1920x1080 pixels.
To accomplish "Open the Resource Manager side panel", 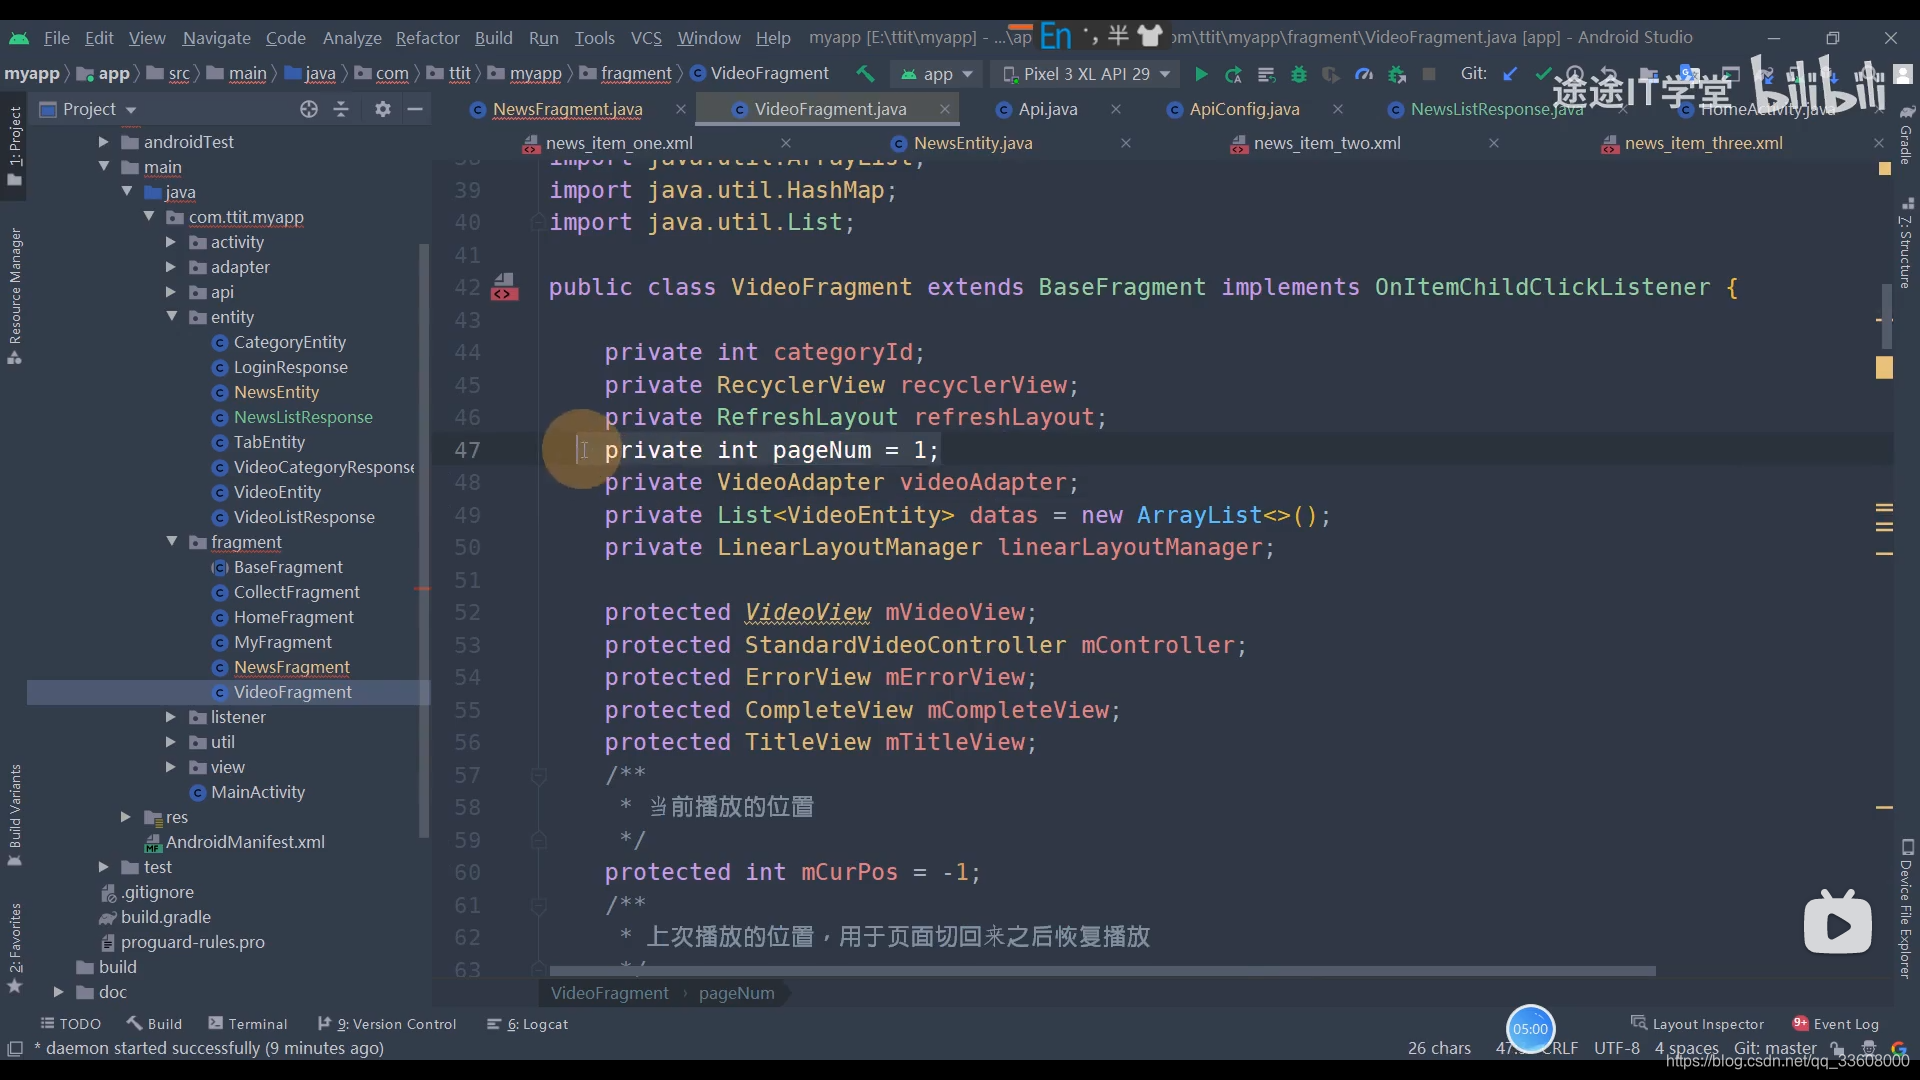I will pos(14,296).
